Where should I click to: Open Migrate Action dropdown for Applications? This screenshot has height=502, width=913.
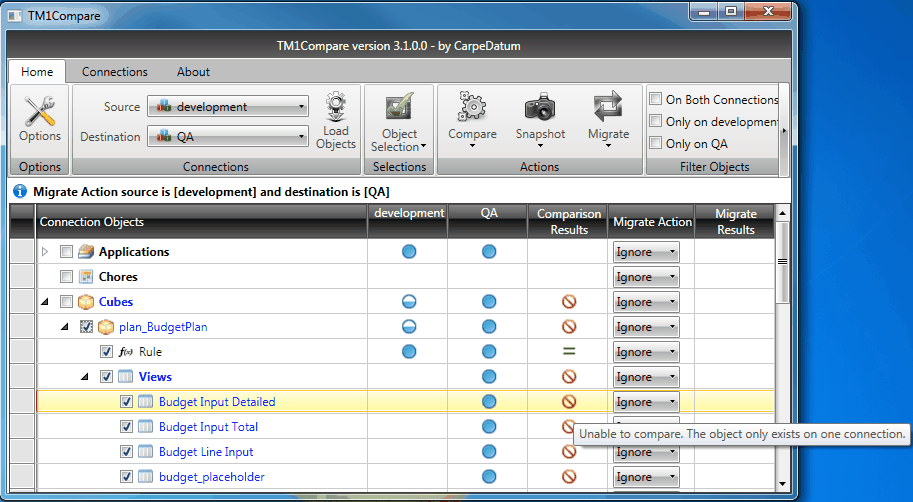tap(646, 252)
